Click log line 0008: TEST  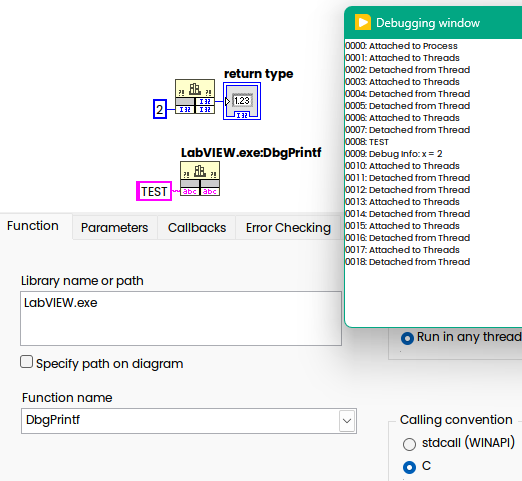pos(367,142)
